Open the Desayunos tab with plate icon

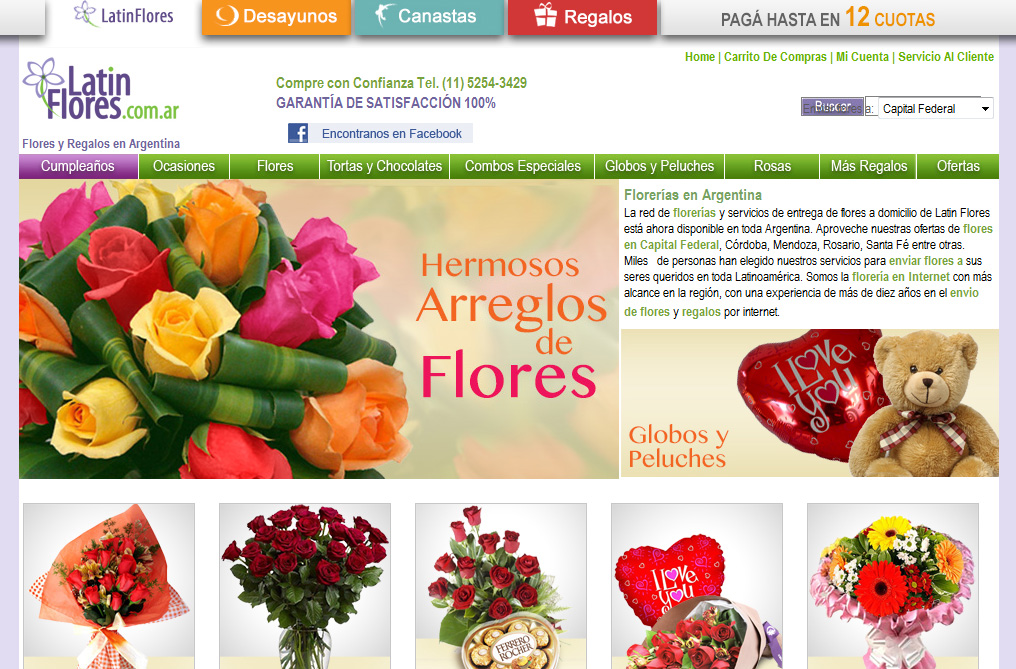pos(276,17)
